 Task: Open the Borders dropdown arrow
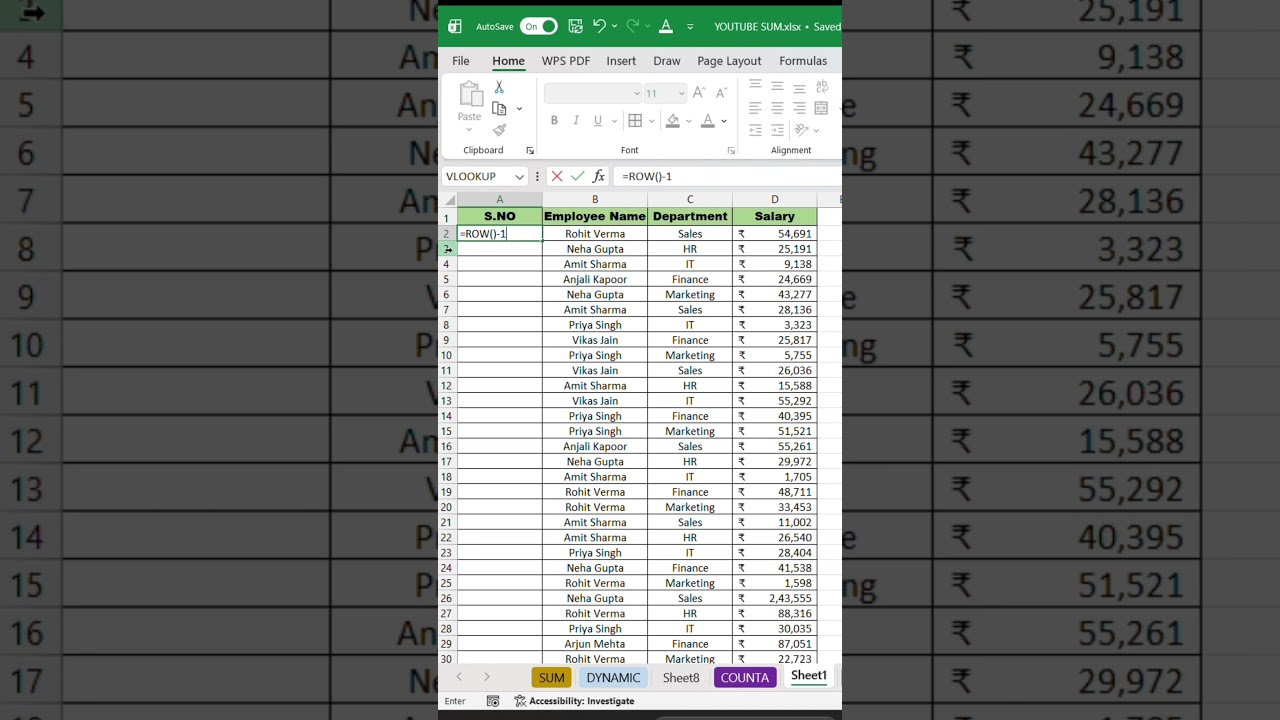(x=651, y=121)
